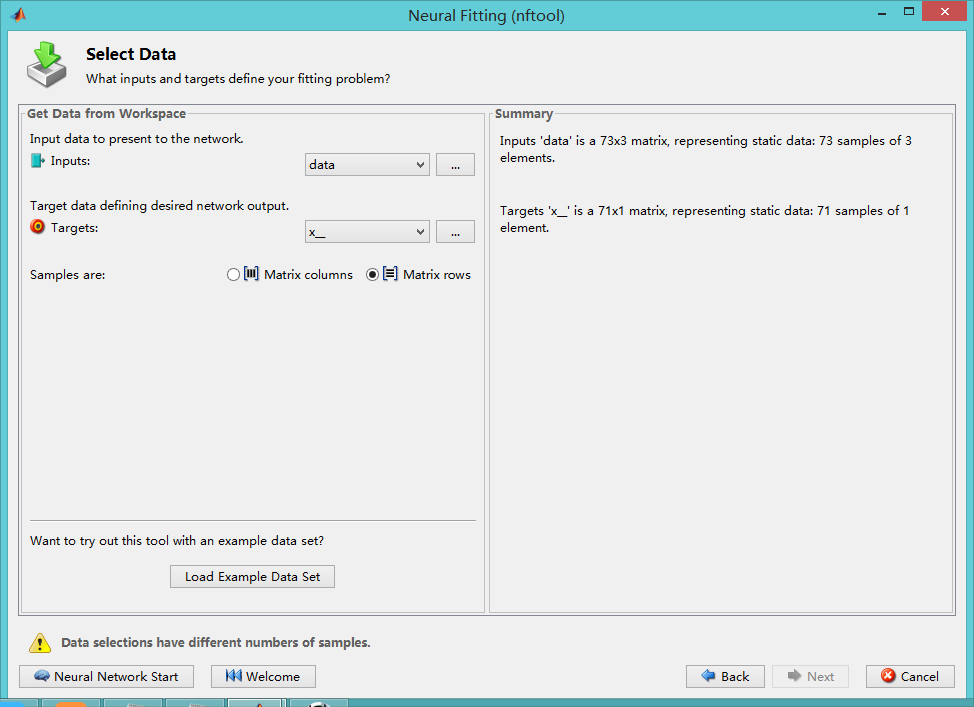974x707 pixels.
Task: Browse for Inputs with ellipsis button
Action: point(455,165)
